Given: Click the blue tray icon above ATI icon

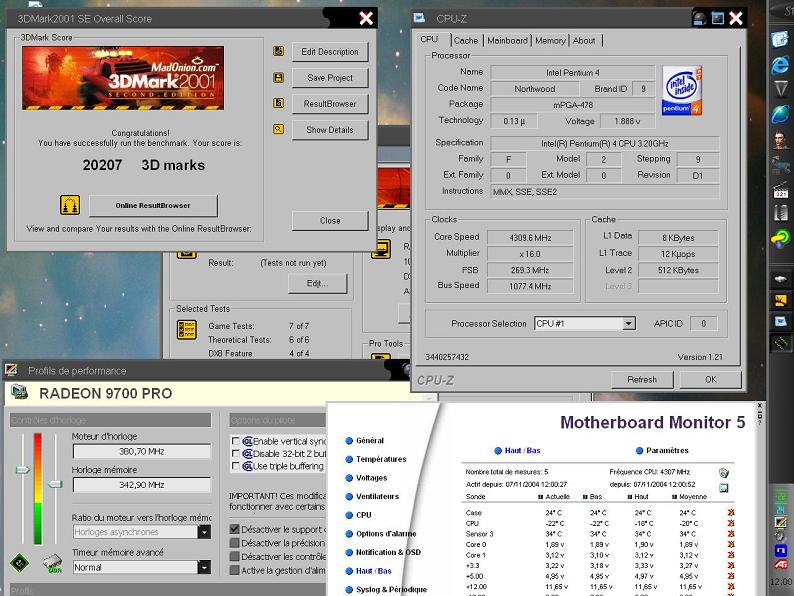Looking at the screenshot, I should click(x=781, y=550).
